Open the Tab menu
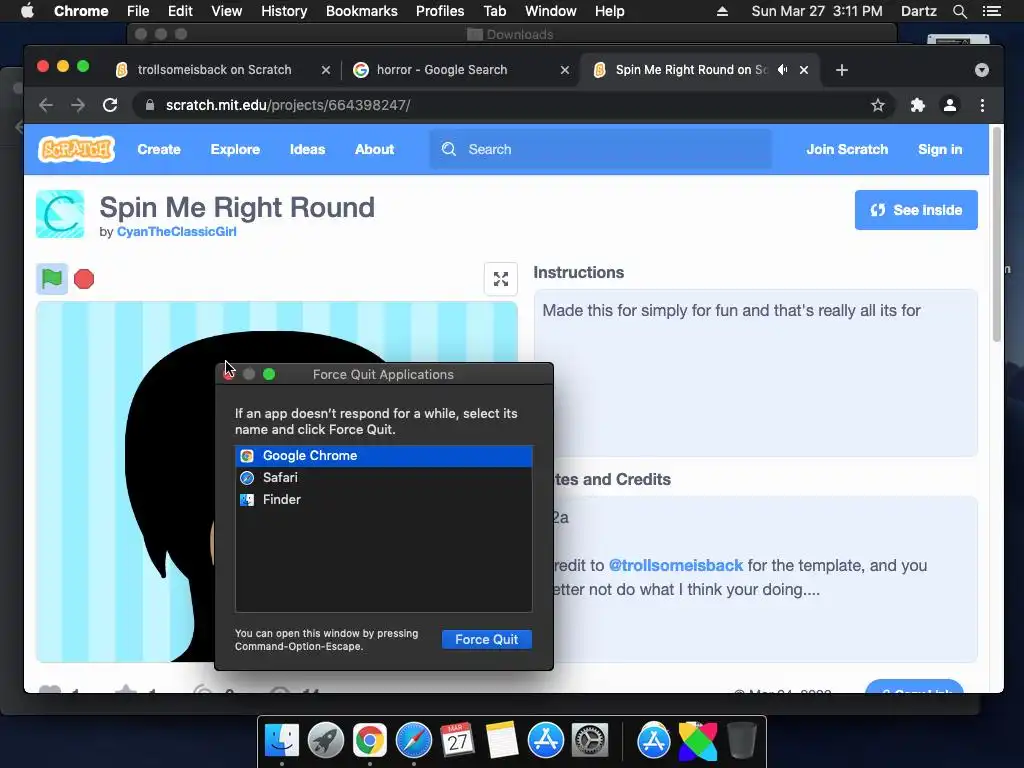1024x768 pixels. pos(494,11)
